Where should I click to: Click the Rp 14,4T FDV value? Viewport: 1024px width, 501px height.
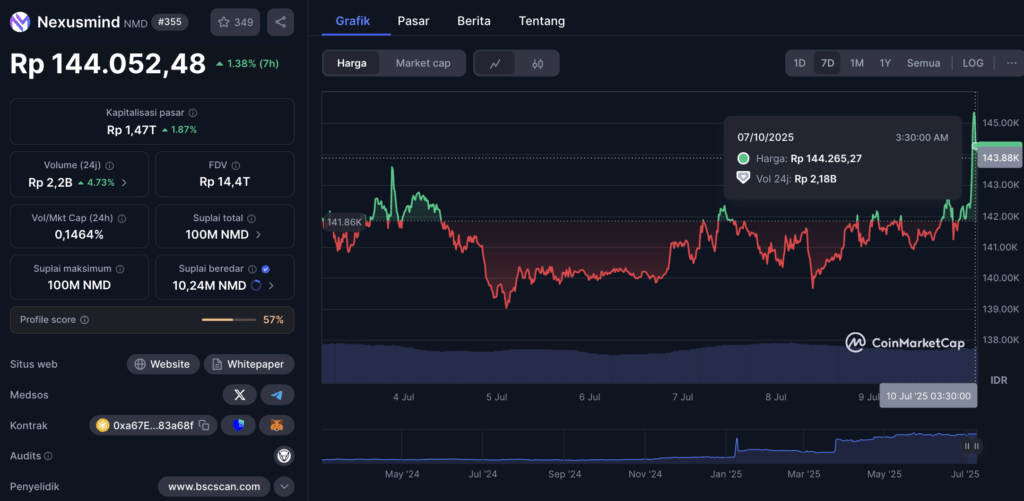[x=225, y=182]
